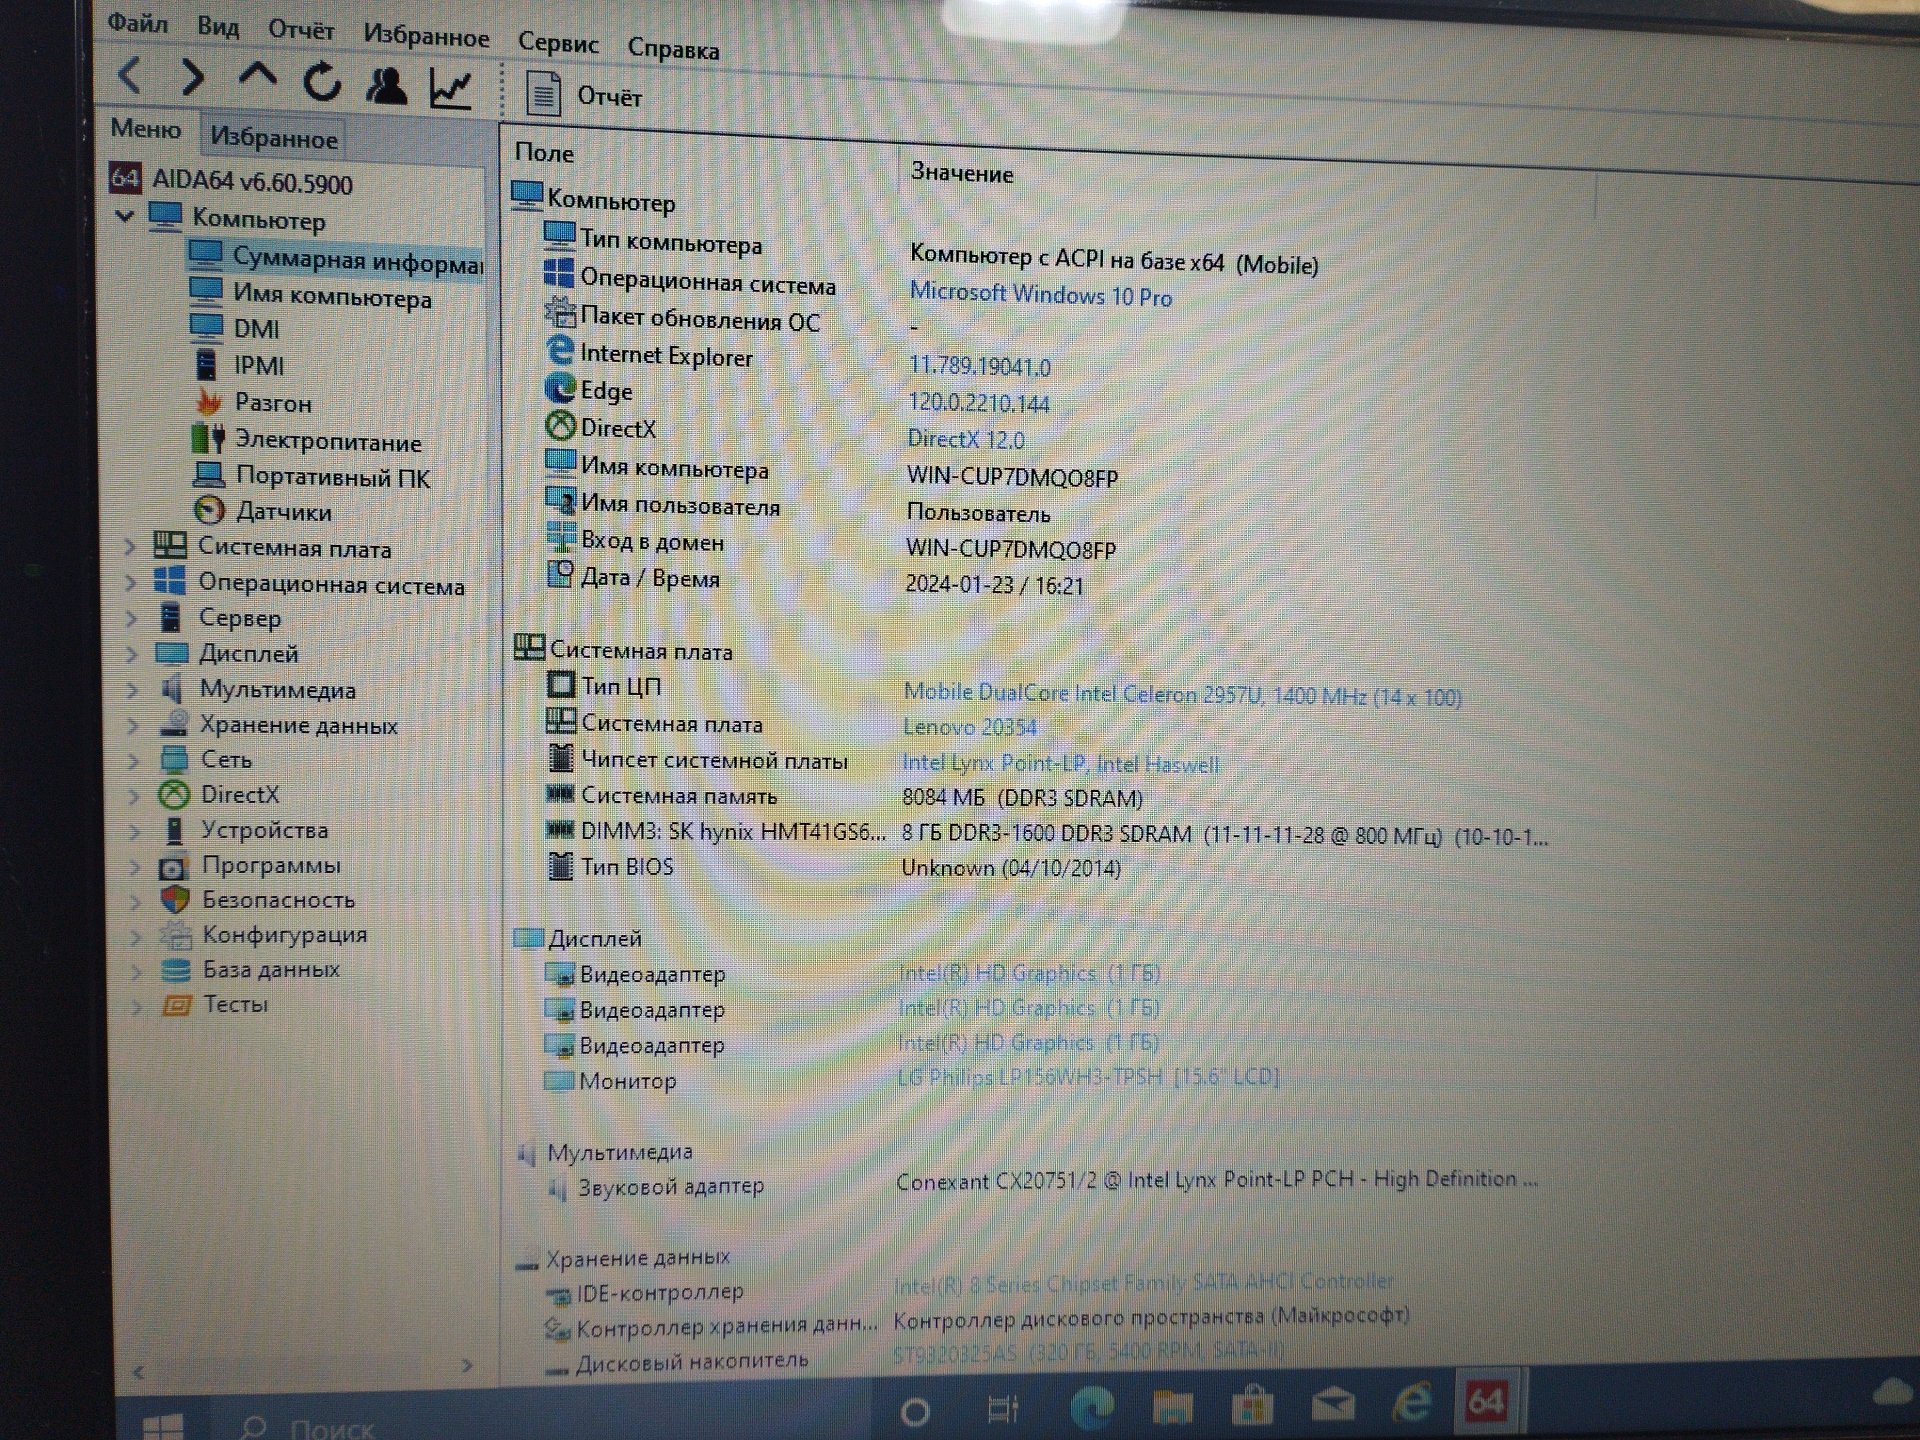Go forward with the right arrow toolbar button
The height and width of the screenshot is (1440, 1920).
[x=192, y=77]
